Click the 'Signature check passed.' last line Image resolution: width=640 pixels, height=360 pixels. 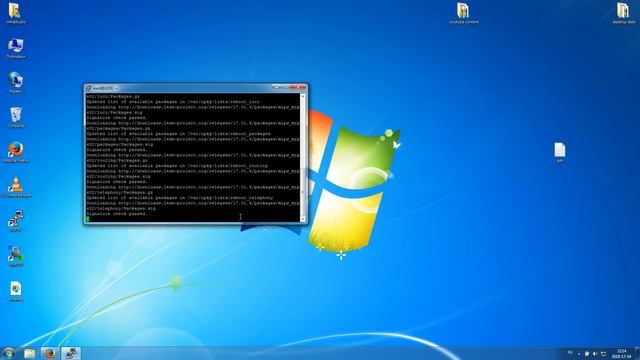pos(116,214)
